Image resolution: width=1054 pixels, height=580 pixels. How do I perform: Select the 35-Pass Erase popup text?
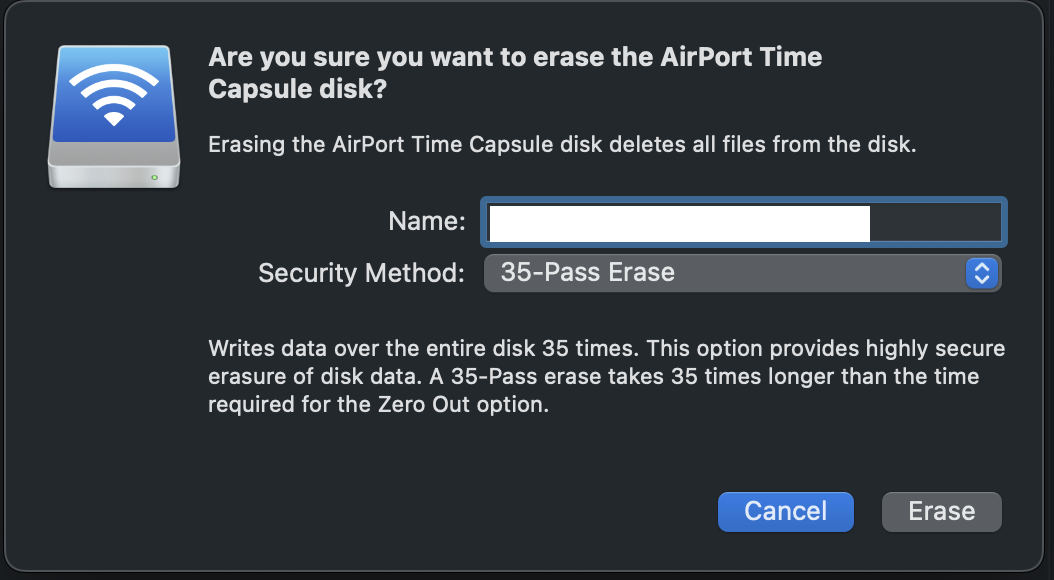(588, 272)
